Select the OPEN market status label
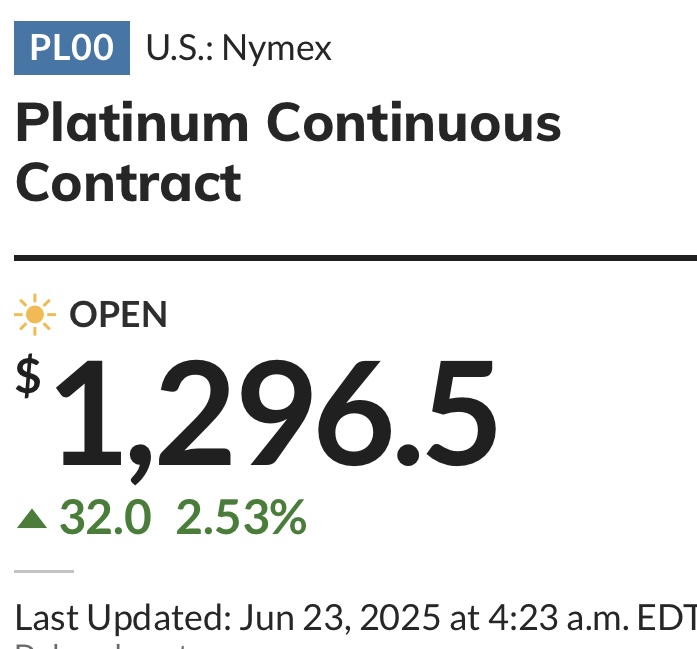The width and height of the screenshot is (697, 649). click(118, 315)
